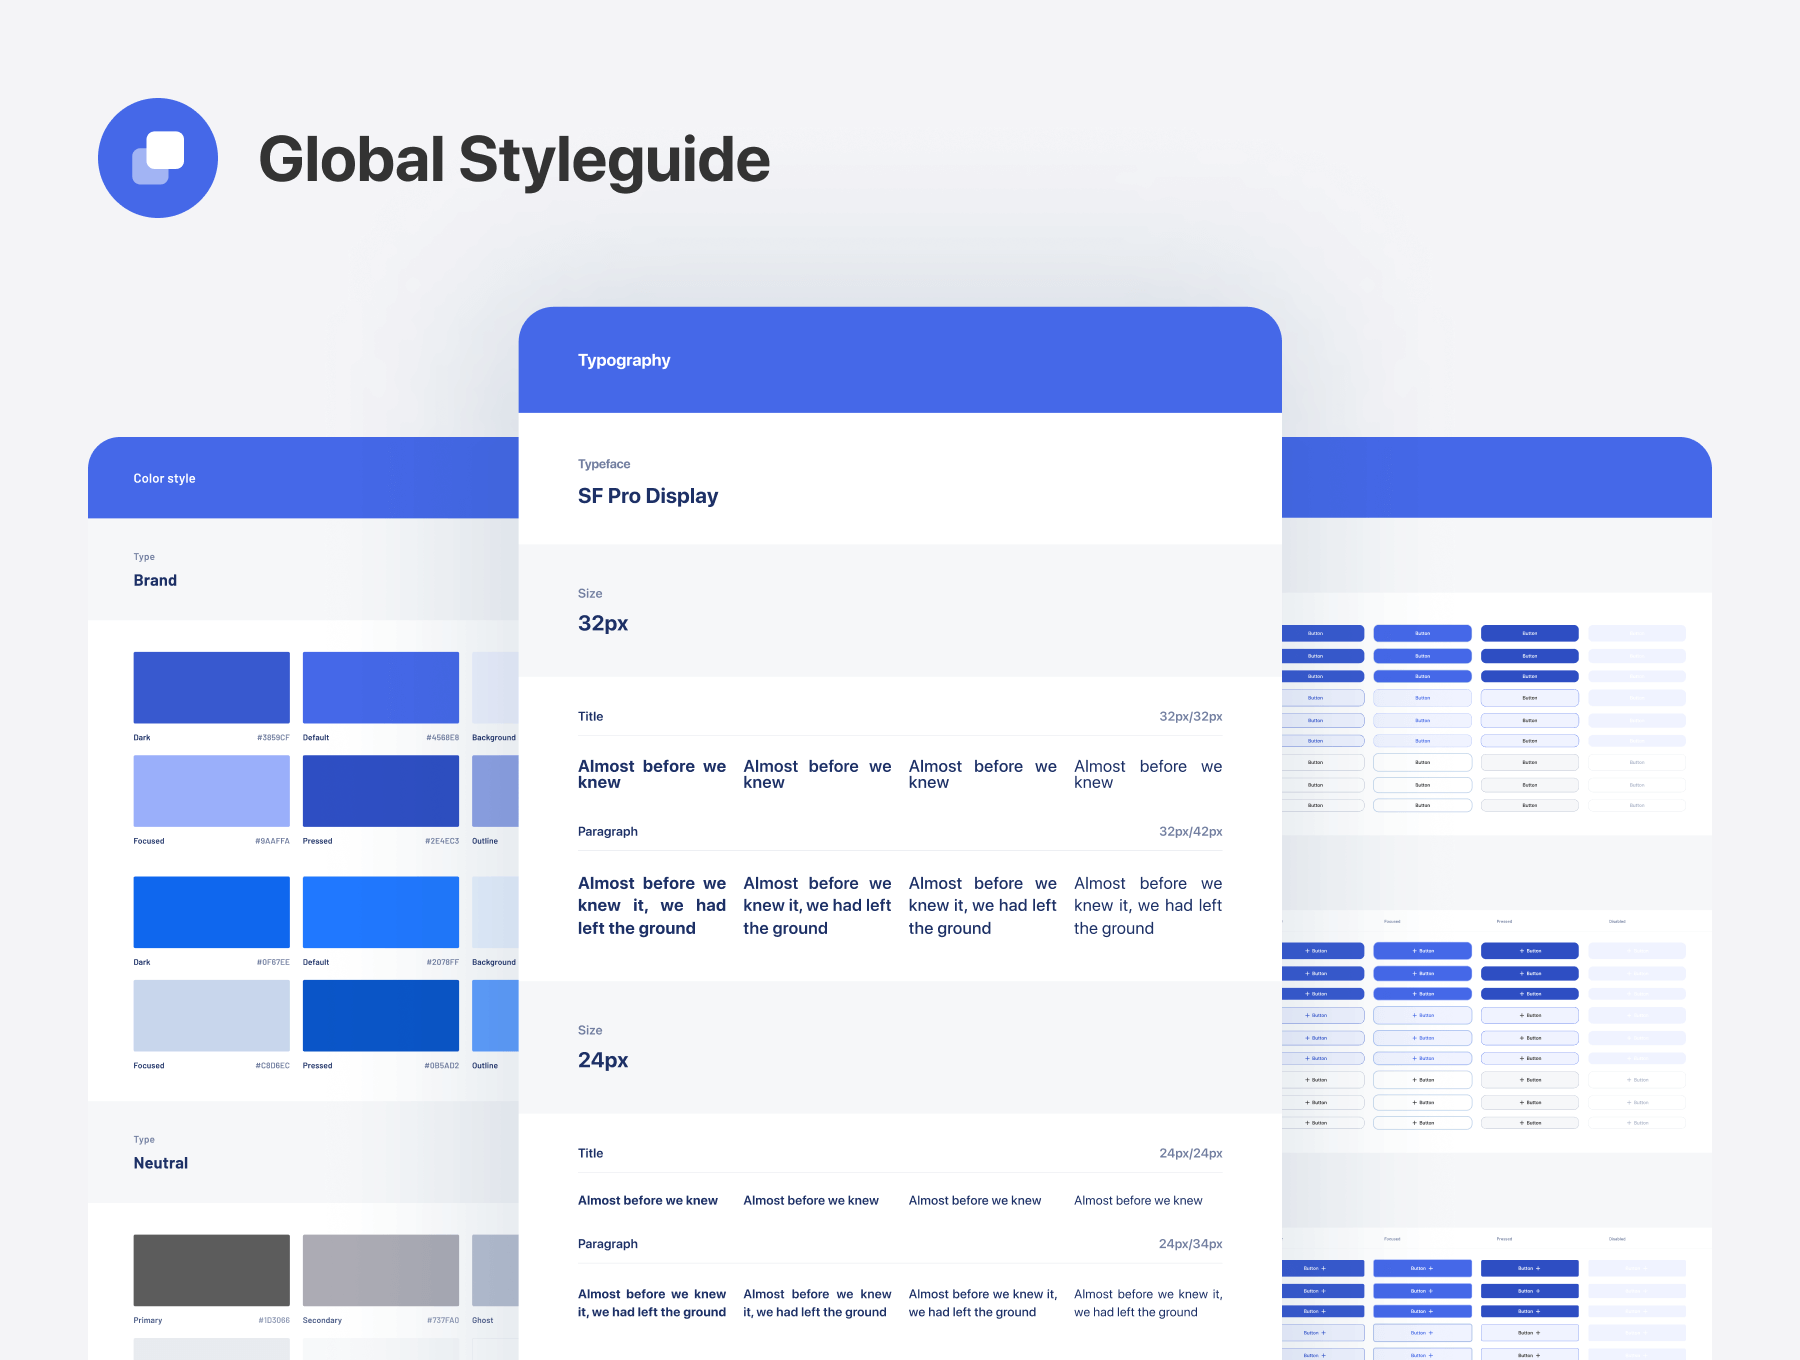Click plus icon on top Pressed-column button
This screenshot has width=1800, height=1360.
point(1522,951)
